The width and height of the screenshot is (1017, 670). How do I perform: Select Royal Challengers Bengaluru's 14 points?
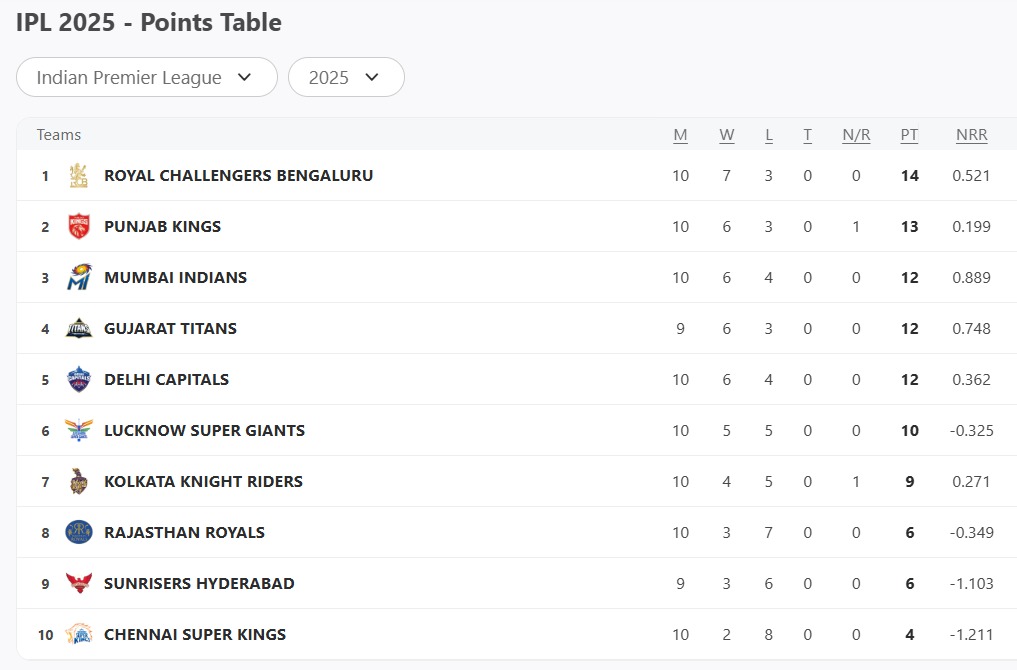tap(909, 175)
